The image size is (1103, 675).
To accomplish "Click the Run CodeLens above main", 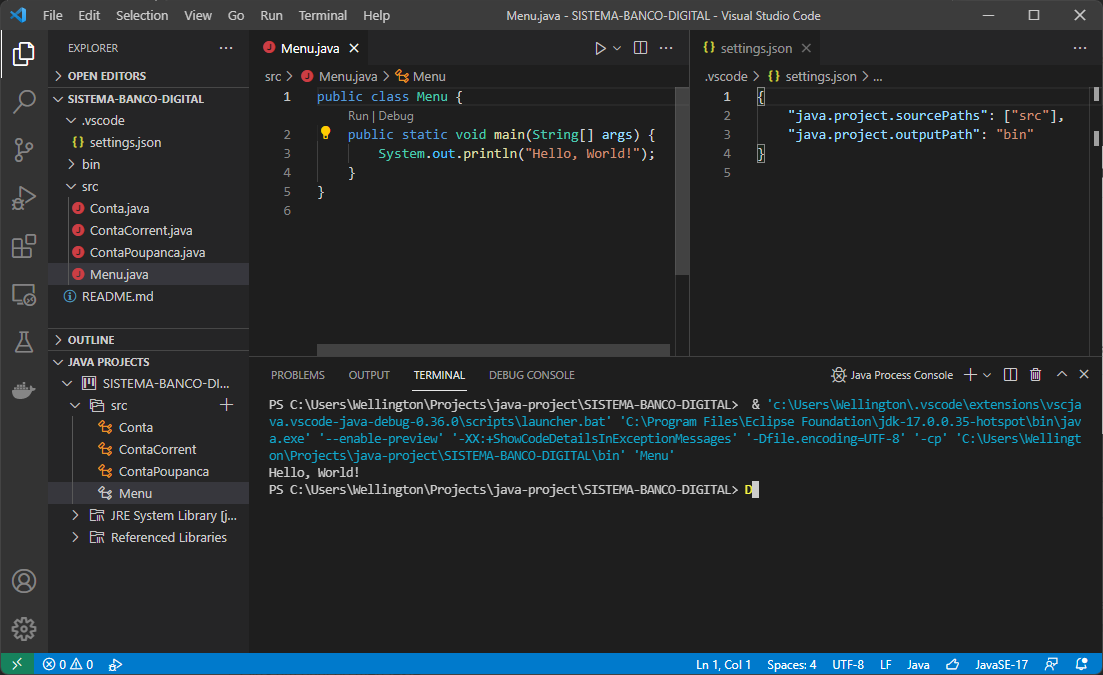I will pyautogui.click(x=358, y=116).
